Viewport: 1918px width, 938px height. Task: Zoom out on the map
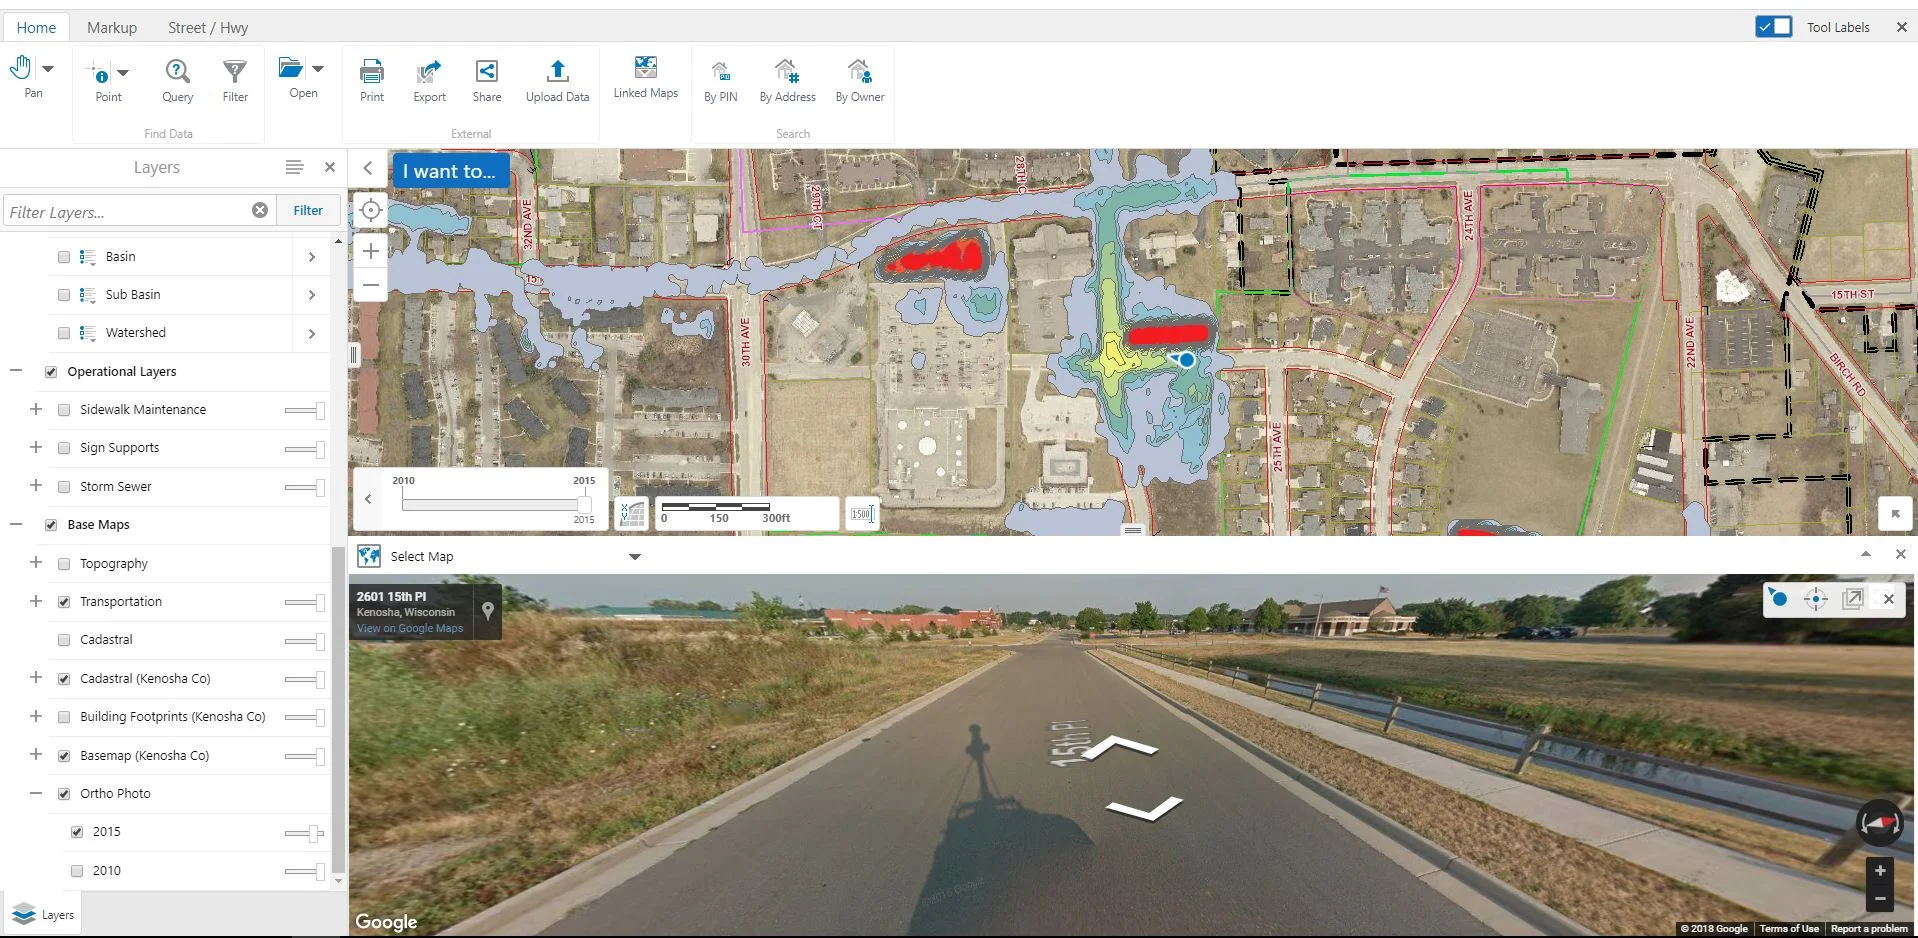(370, 285)
